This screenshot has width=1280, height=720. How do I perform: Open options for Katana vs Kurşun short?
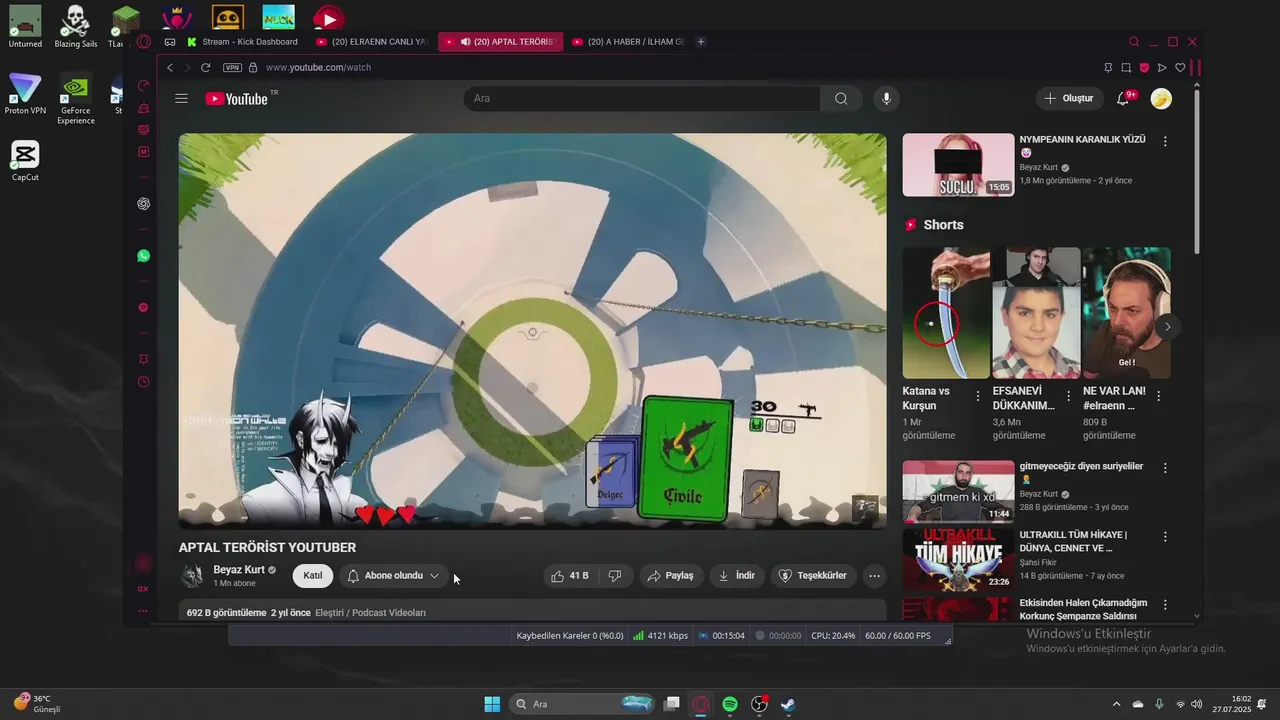[x=978, y=396]
